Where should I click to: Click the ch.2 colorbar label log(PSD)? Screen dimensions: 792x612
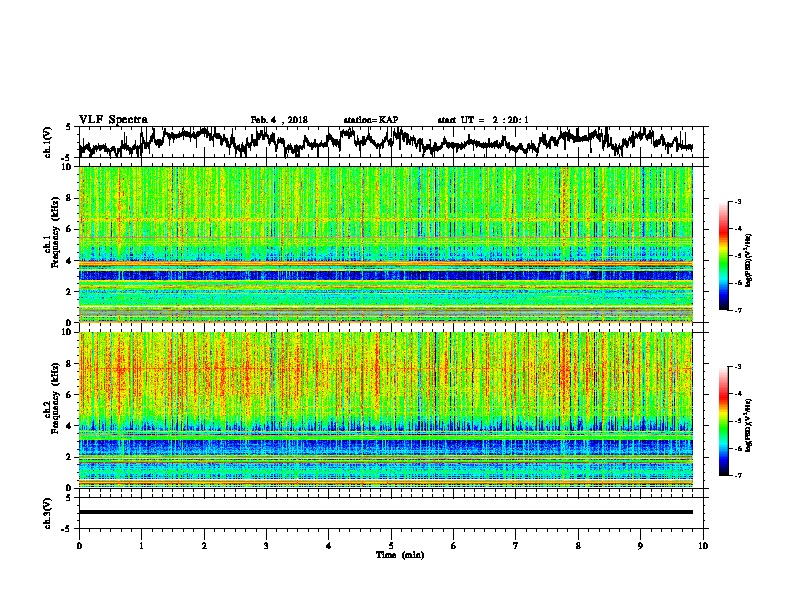[x=749, y=425]
